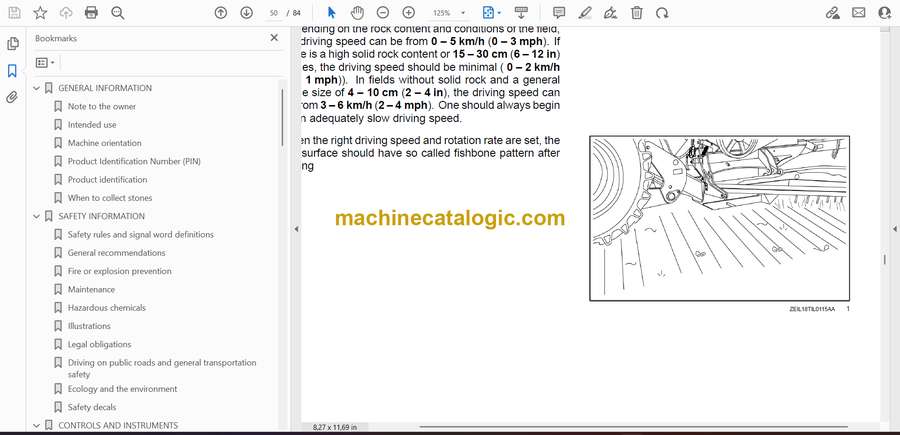The width and height of the screenshot is (900, 435).
Task: Open the Find text magnifier tool
Action: click(x=118, y=13)
